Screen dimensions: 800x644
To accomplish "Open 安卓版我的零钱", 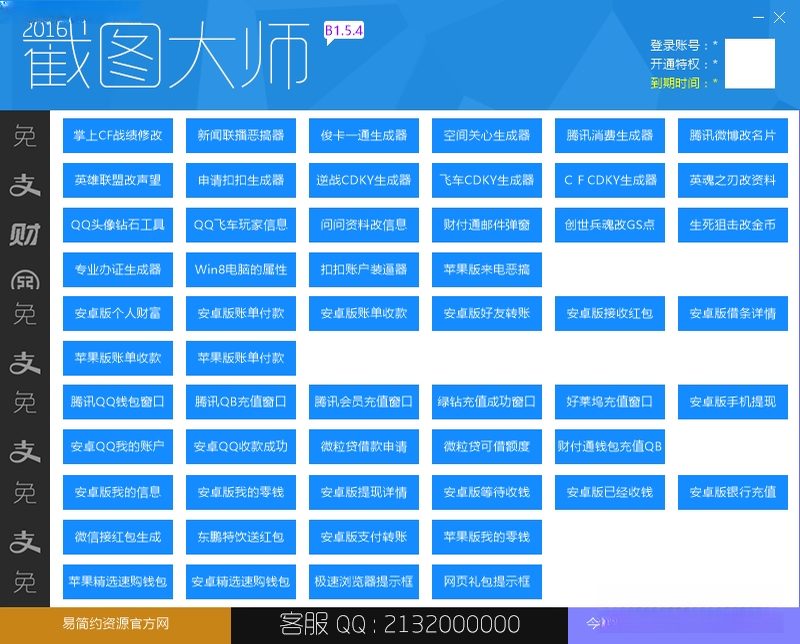I will click(241, 492).
